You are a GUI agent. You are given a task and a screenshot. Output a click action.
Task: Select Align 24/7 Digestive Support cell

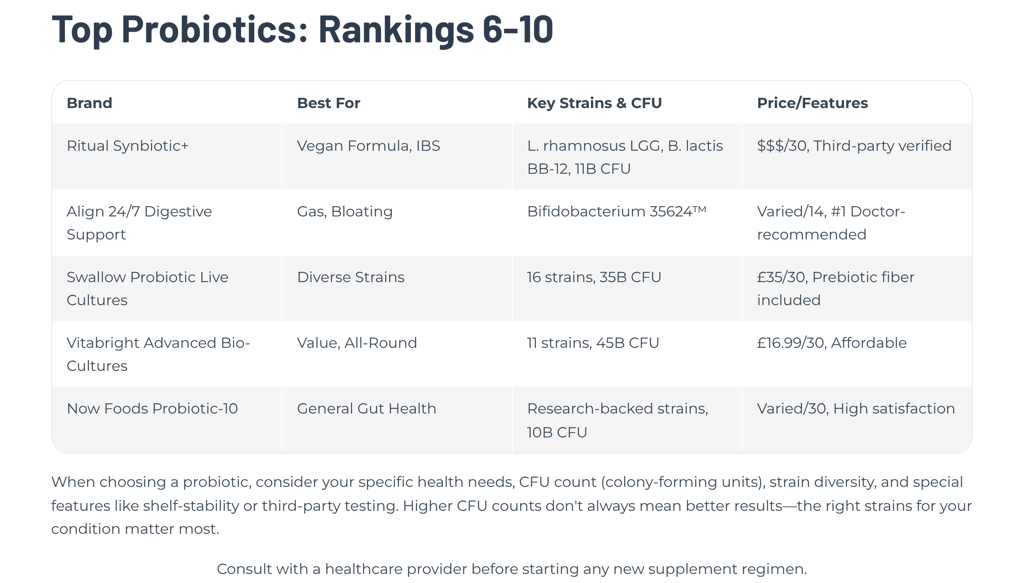click(167, 223)
